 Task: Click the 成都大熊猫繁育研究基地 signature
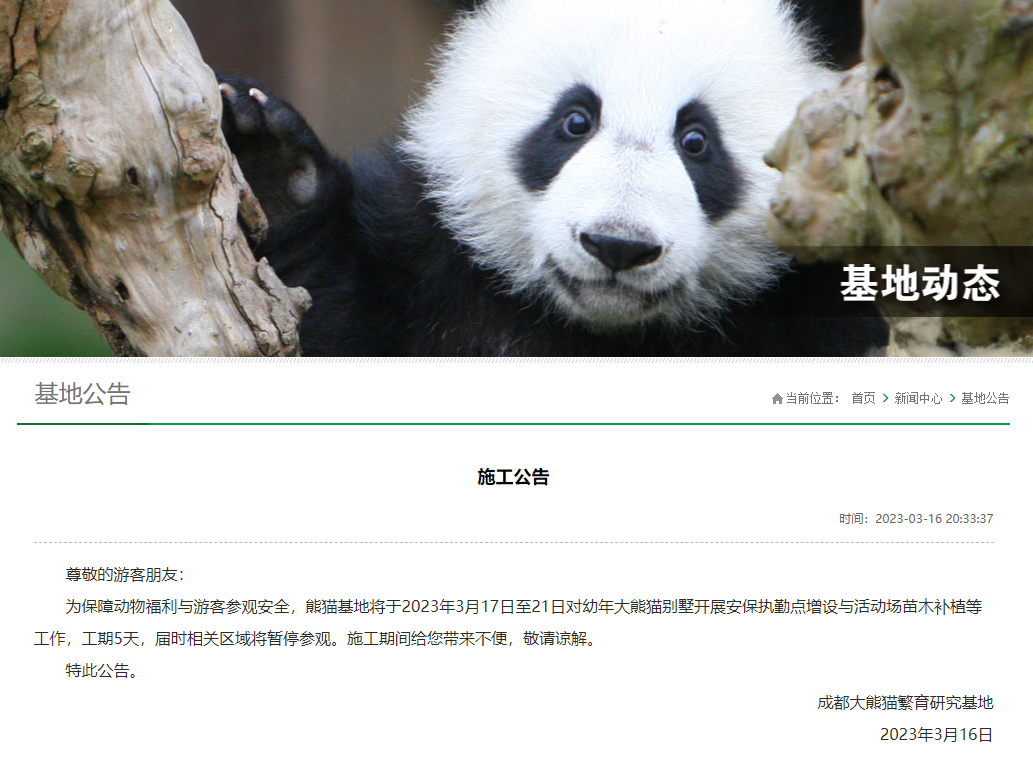[x=905, y=703]
